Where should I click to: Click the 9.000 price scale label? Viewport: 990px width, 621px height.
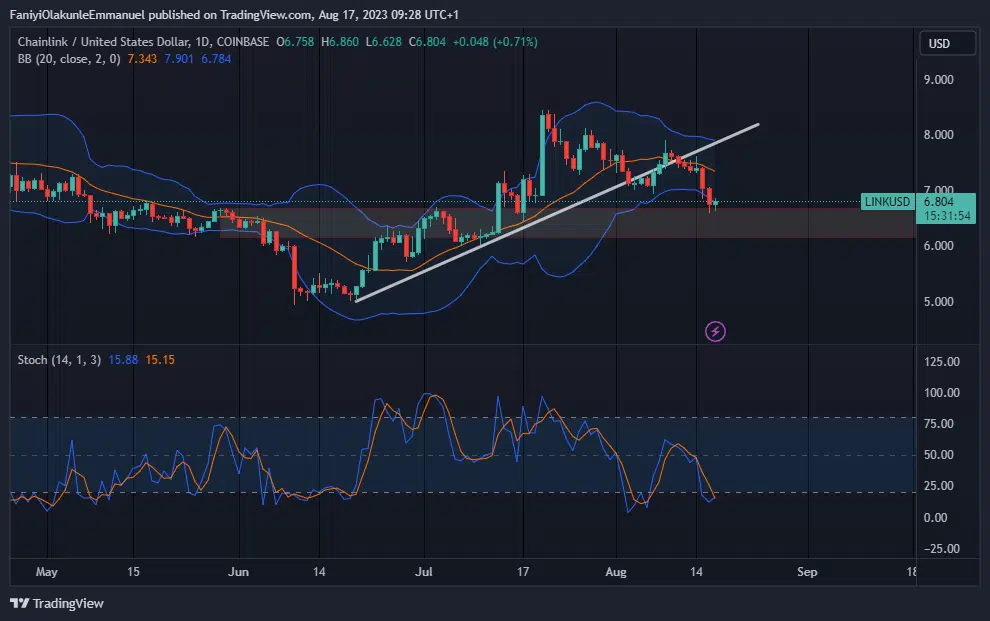tap(938, 79)
